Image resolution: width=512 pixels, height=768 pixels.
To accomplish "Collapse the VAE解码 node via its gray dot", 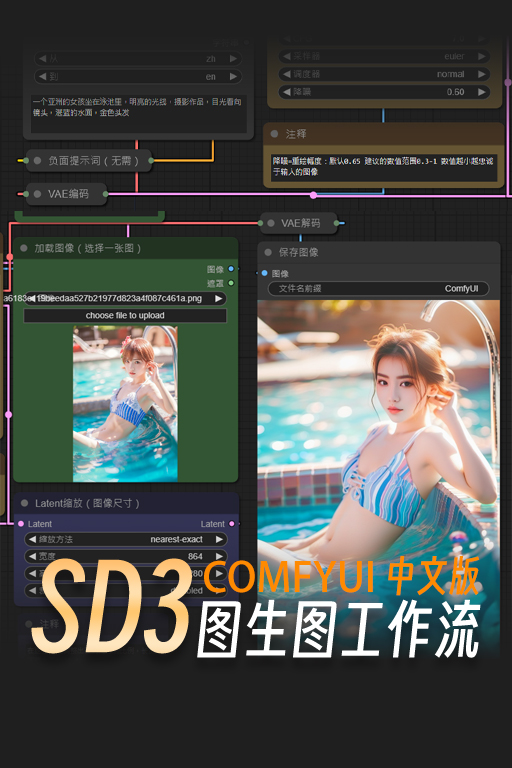I will pyautogui.click(x=270, y=223).
